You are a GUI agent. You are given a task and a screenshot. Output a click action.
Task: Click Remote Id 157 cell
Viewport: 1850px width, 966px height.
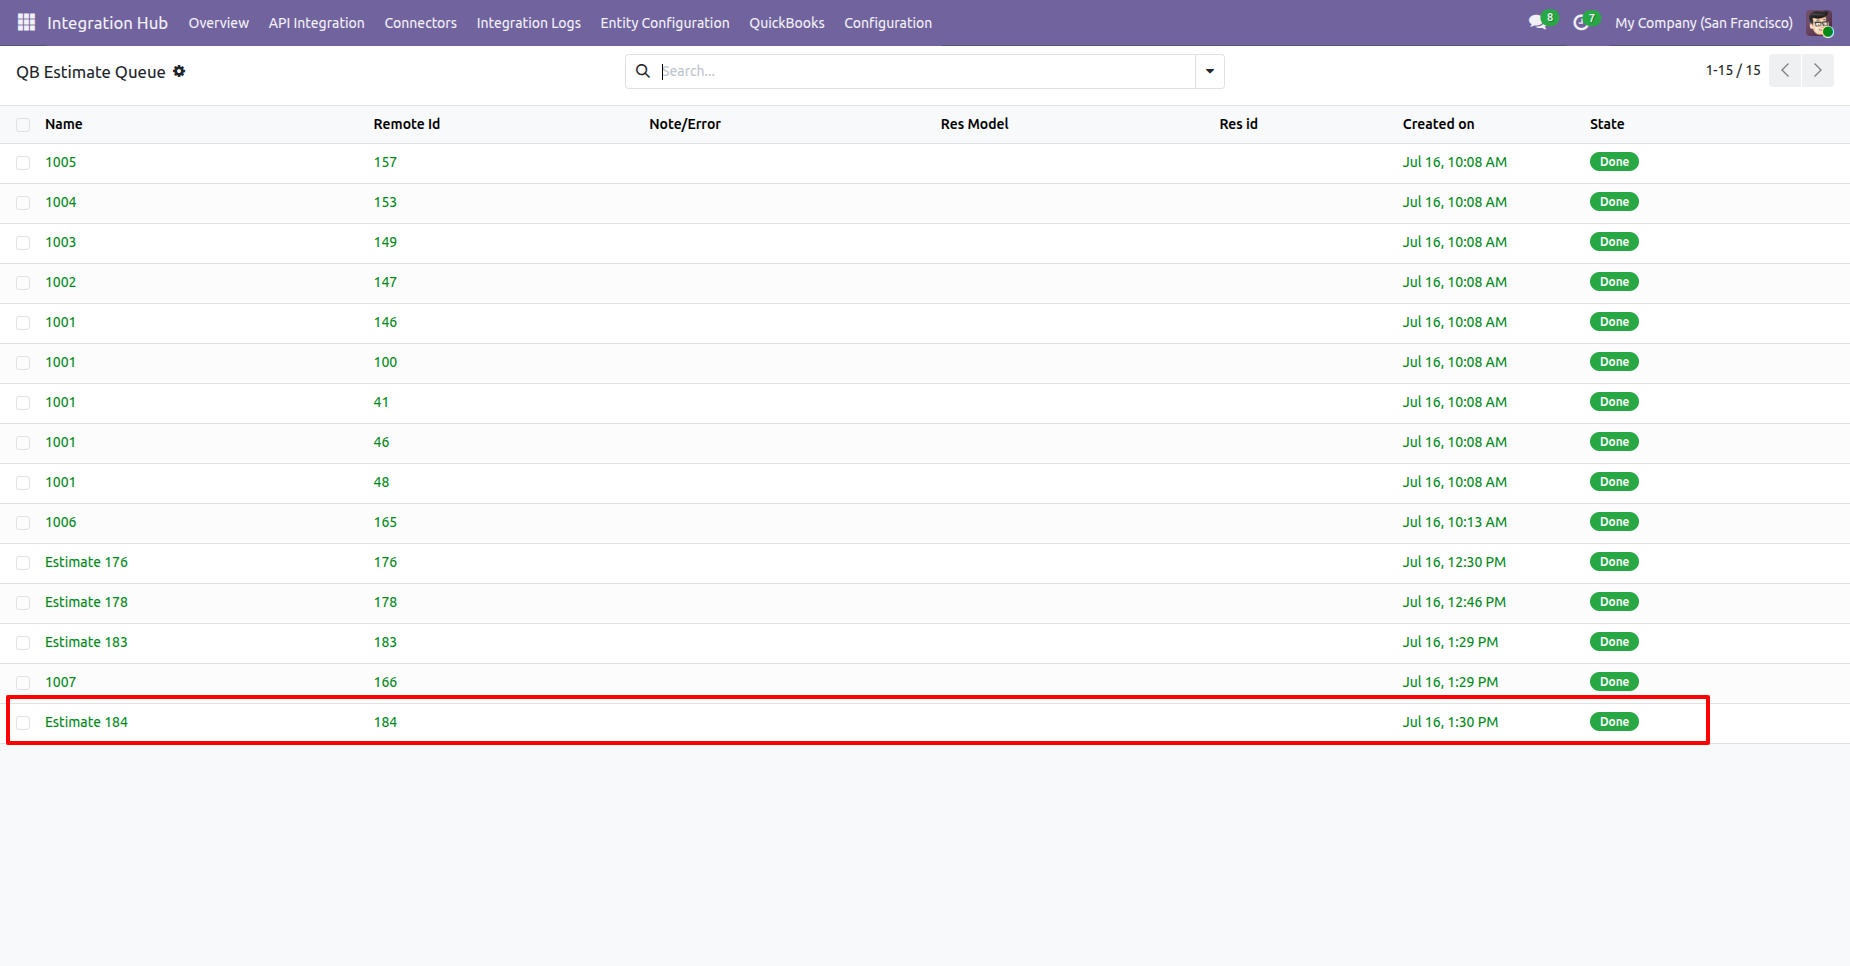pyautogui.click(x=385, y=162)
